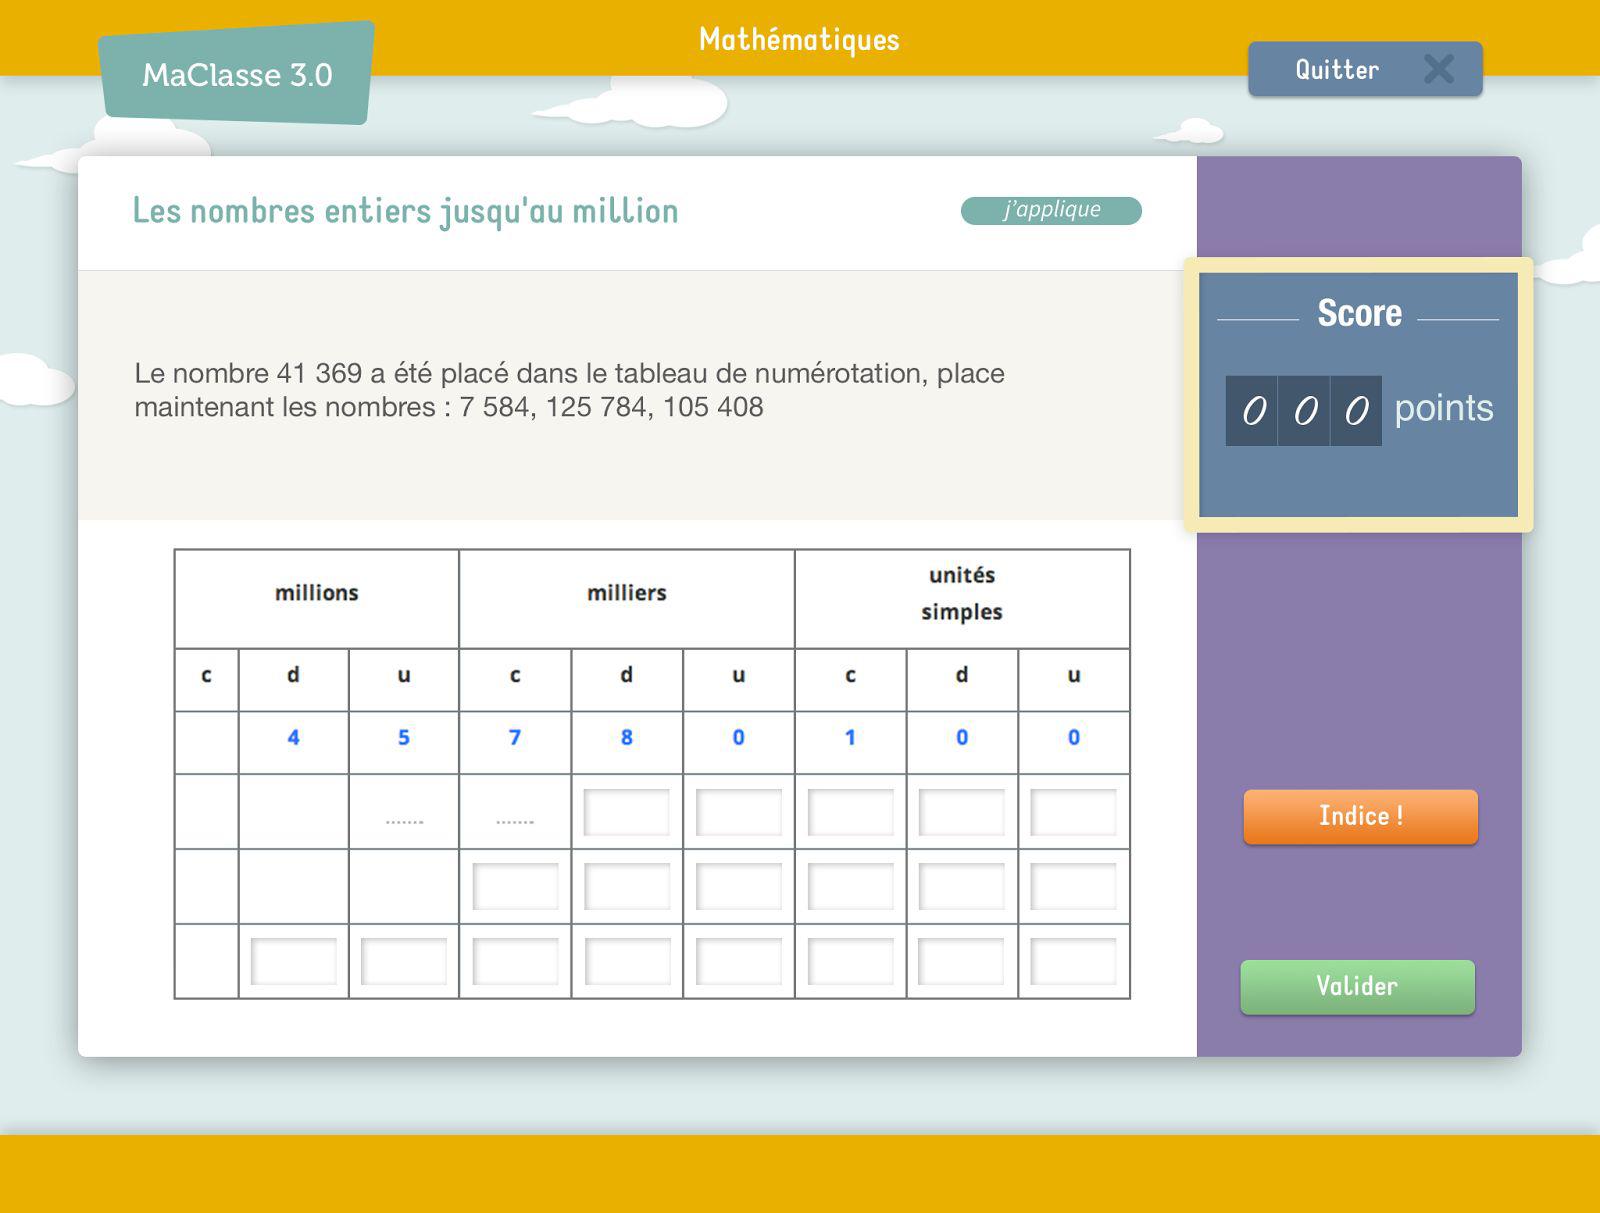Click the blue digit 1 in table
Image resolution: width=1600 pixels, height=1213 pixels.
pos(851,738)
